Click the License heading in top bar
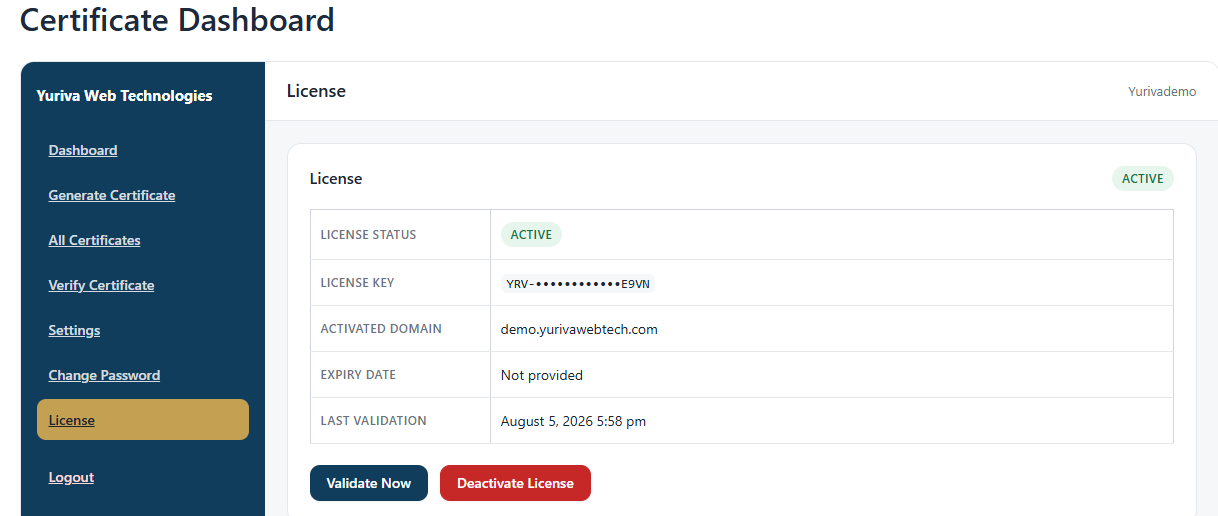This screenshot has width=1218, height=516. click(316, 91)
